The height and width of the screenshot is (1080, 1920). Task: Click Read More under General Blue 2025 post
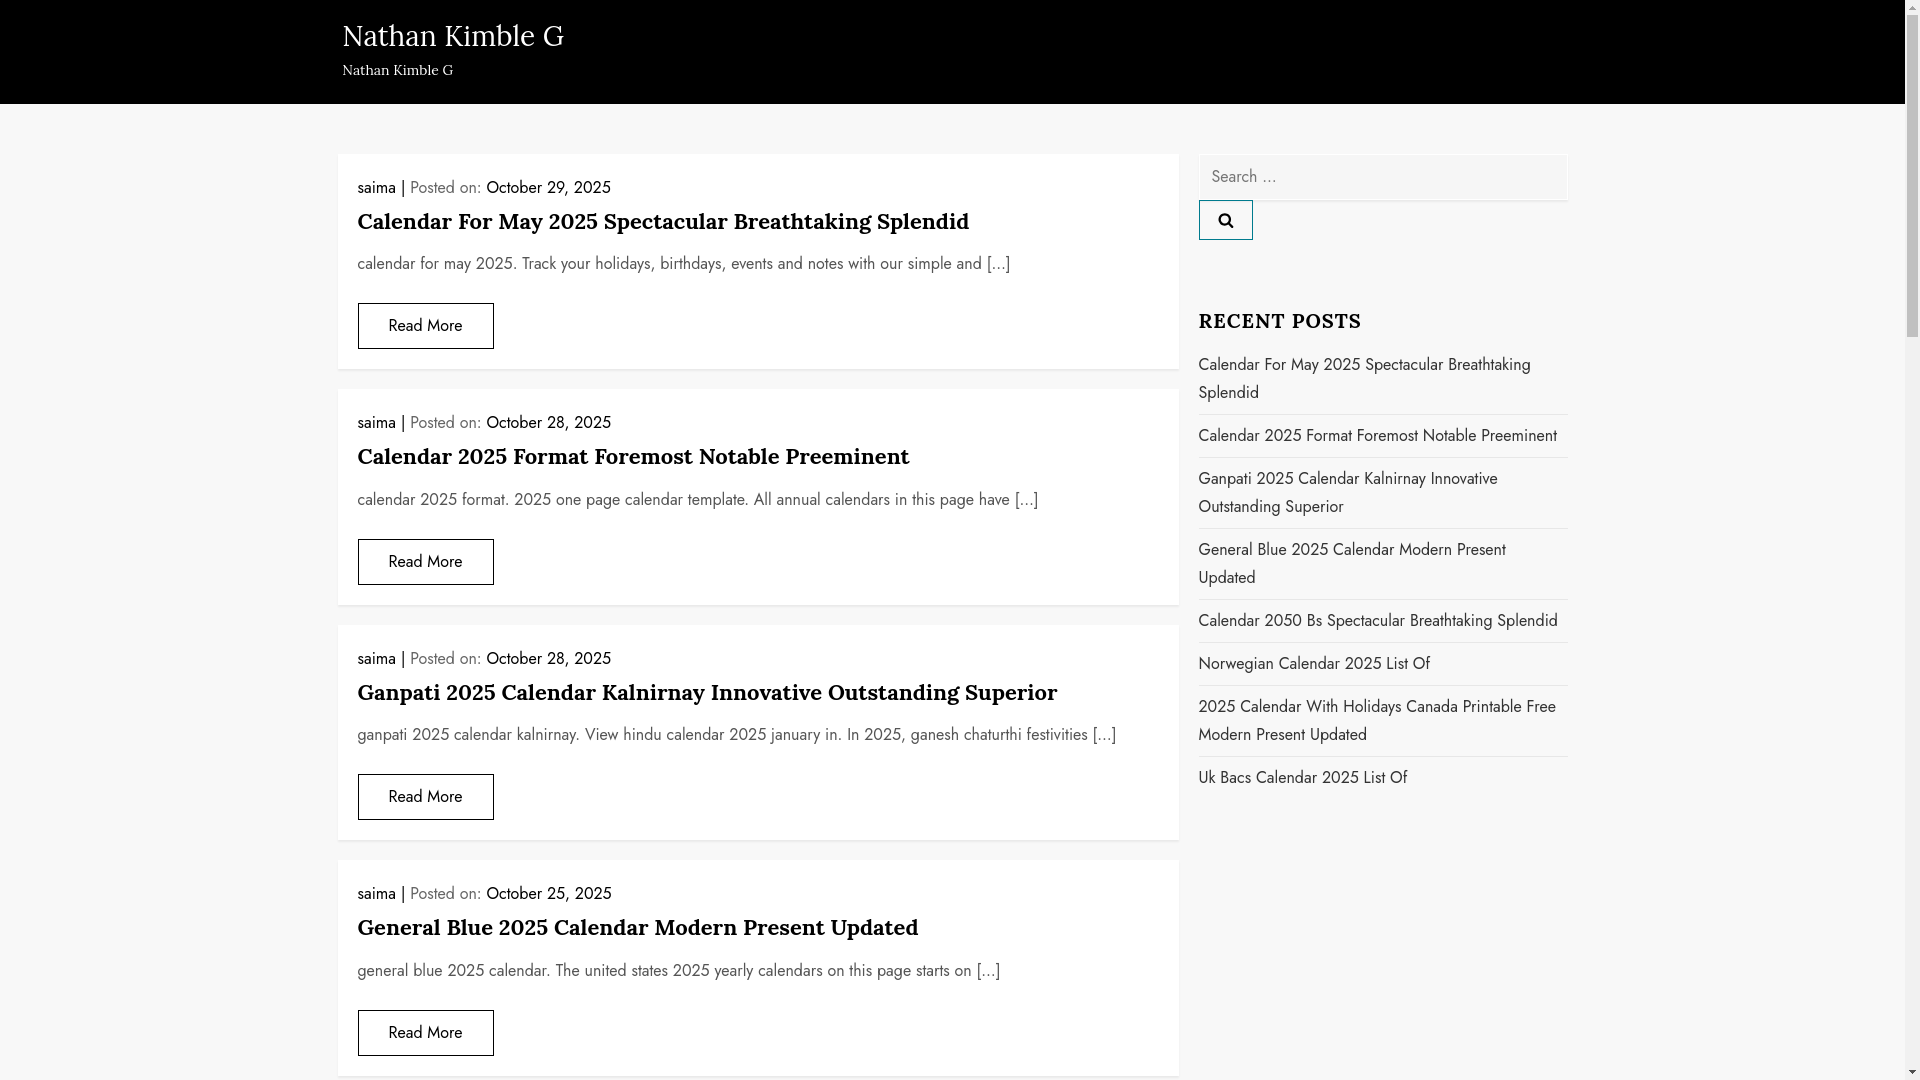(425, 1033)
